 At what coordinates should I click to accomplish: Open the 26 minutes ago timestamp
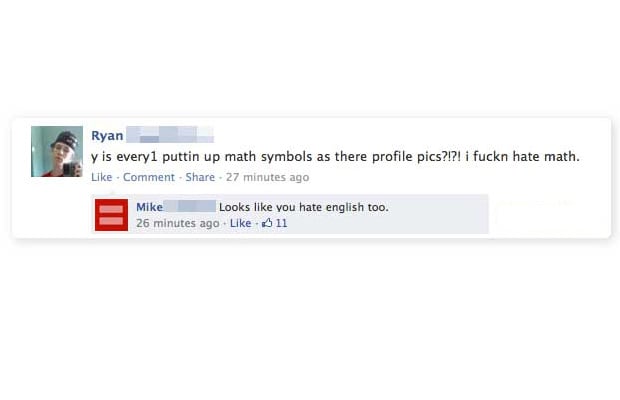(x=178, y=223)
